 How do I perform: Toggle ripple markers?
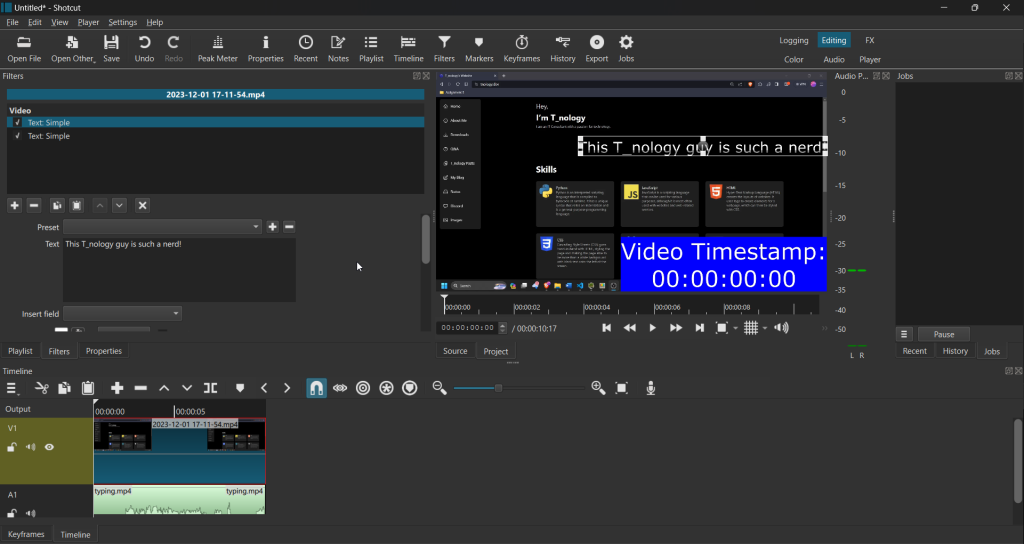pos(409,388)
